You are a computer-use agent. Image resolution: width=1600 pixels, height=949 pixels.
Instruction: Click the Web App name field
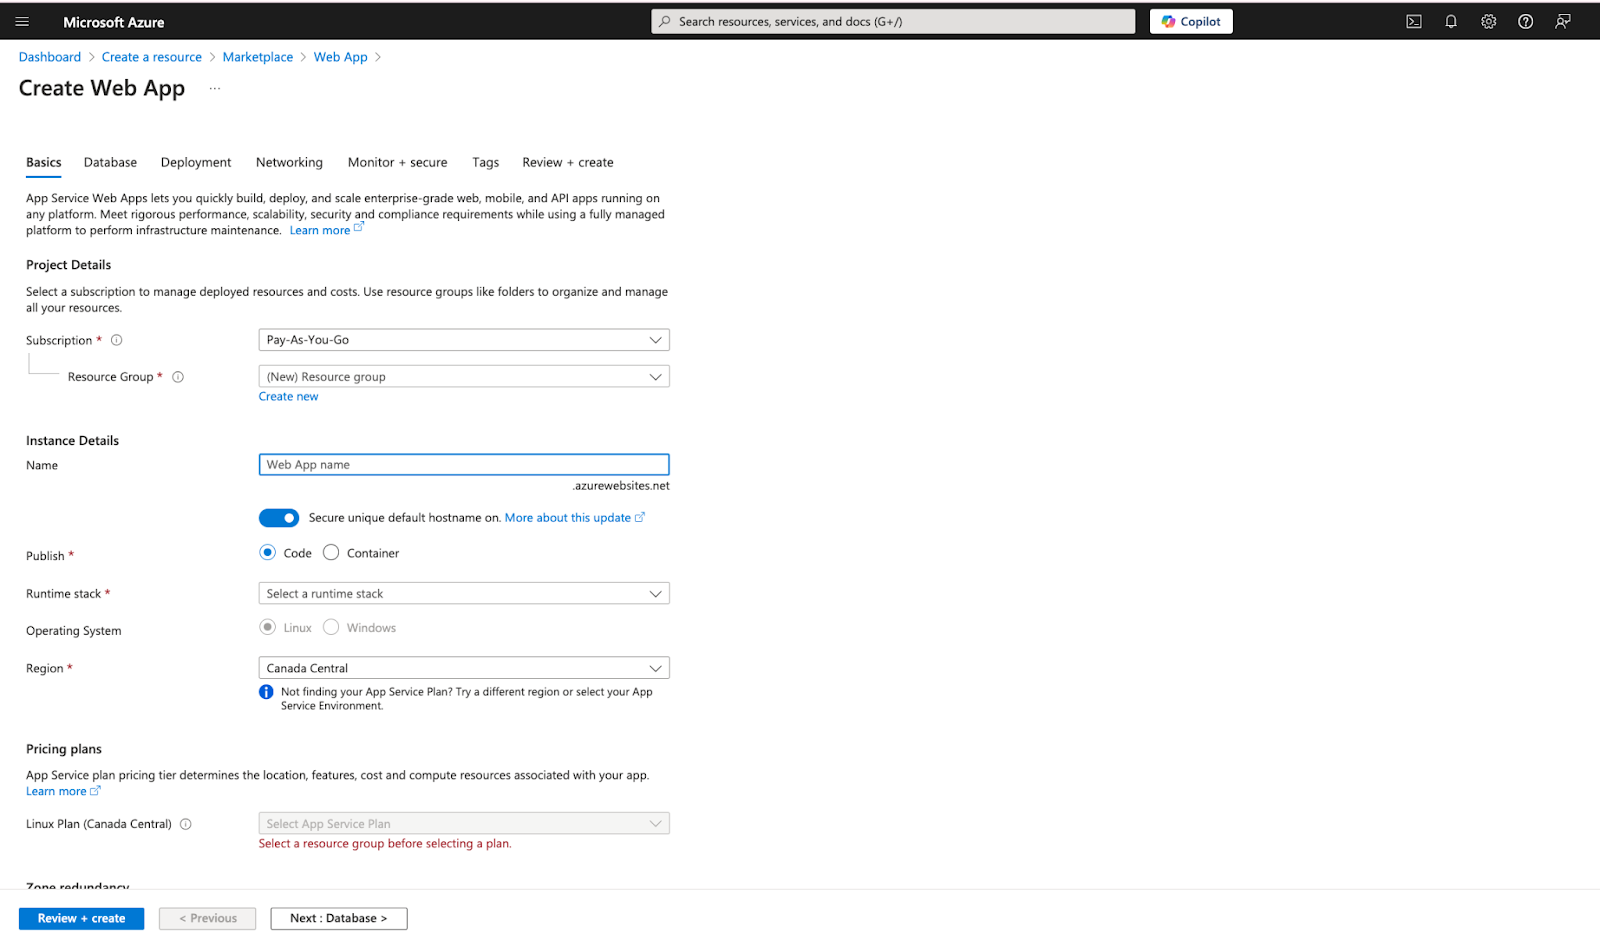pyautogui.click(x=464, y=465)
